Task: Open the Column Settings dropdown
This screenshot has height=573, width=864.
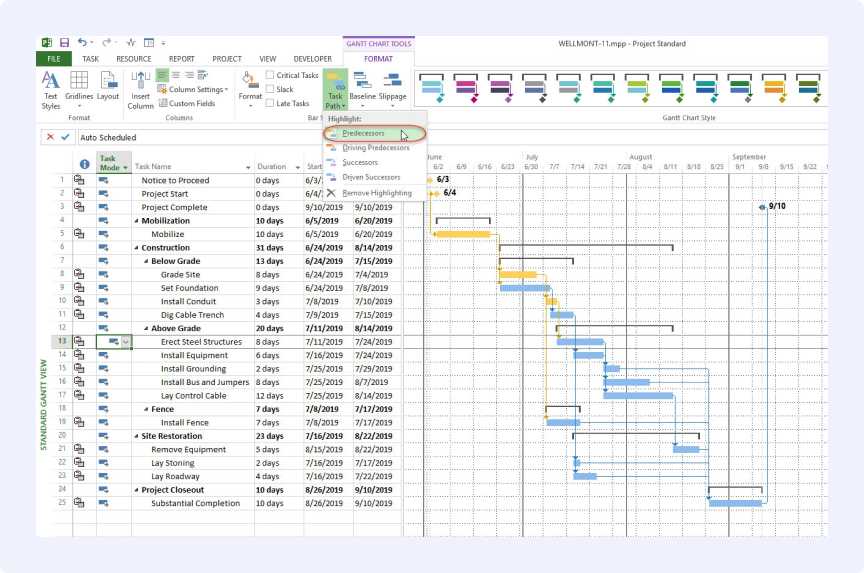Action: [x=197, y=89]
